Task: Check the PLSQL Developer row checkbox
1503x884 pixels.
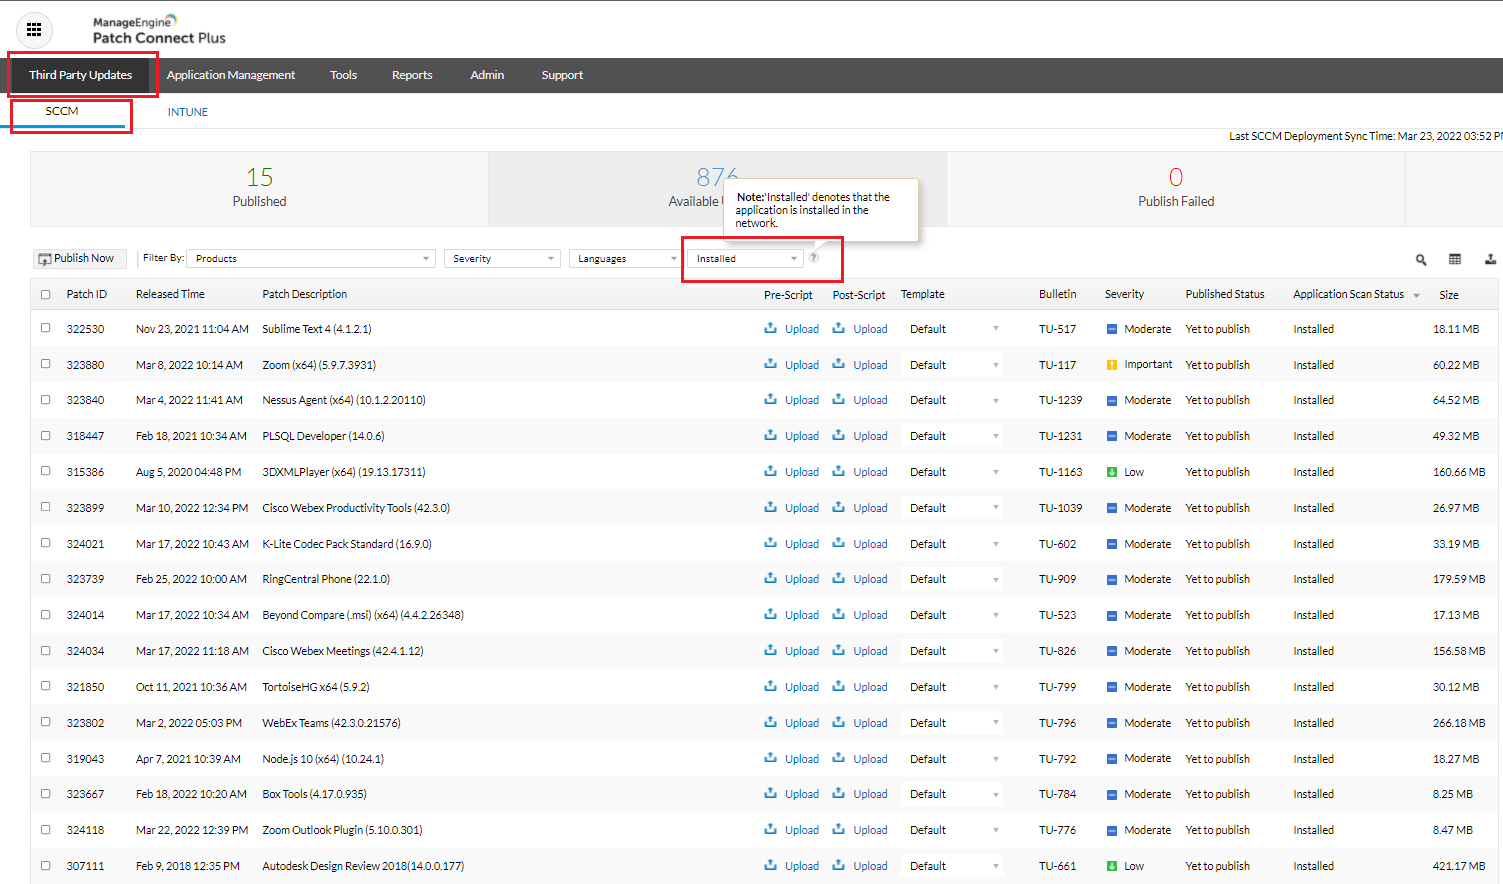Action: (45, 436)
